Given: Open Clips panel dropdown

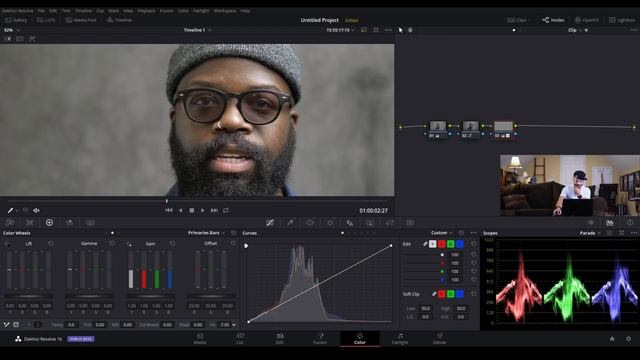Looking at the screenshot, I should point(518,20).
